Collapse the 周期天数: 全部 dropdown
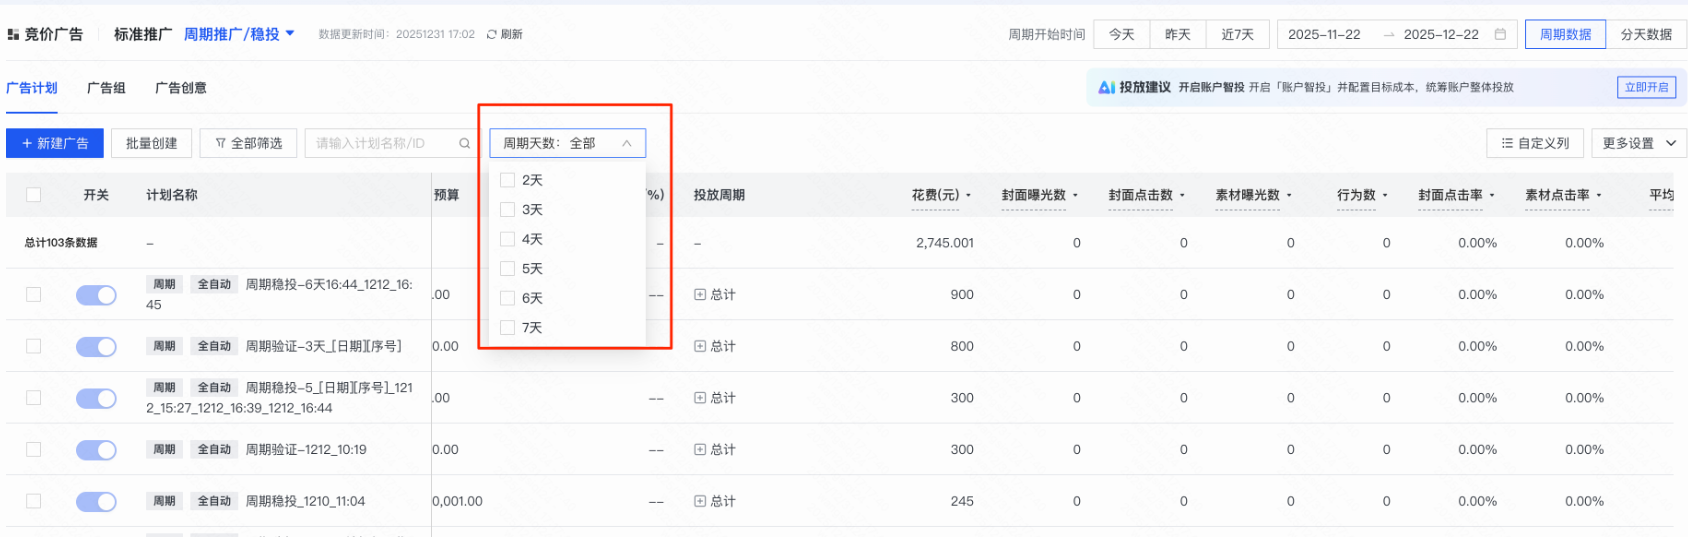The image size is (1688, 537). pos(567,143)
